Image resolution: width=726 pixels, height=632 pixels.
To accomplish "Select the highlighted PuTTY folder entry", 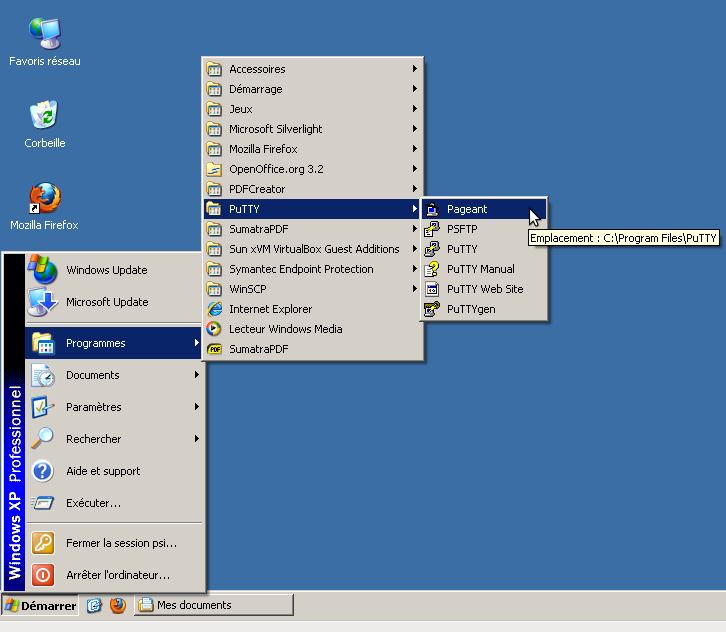I will [x=313, y=209].
